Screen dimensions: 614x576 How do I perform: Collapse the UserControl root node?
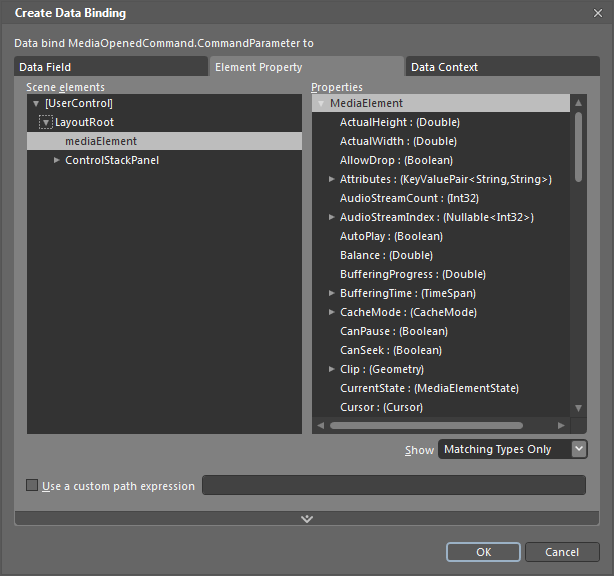point(36,103)
